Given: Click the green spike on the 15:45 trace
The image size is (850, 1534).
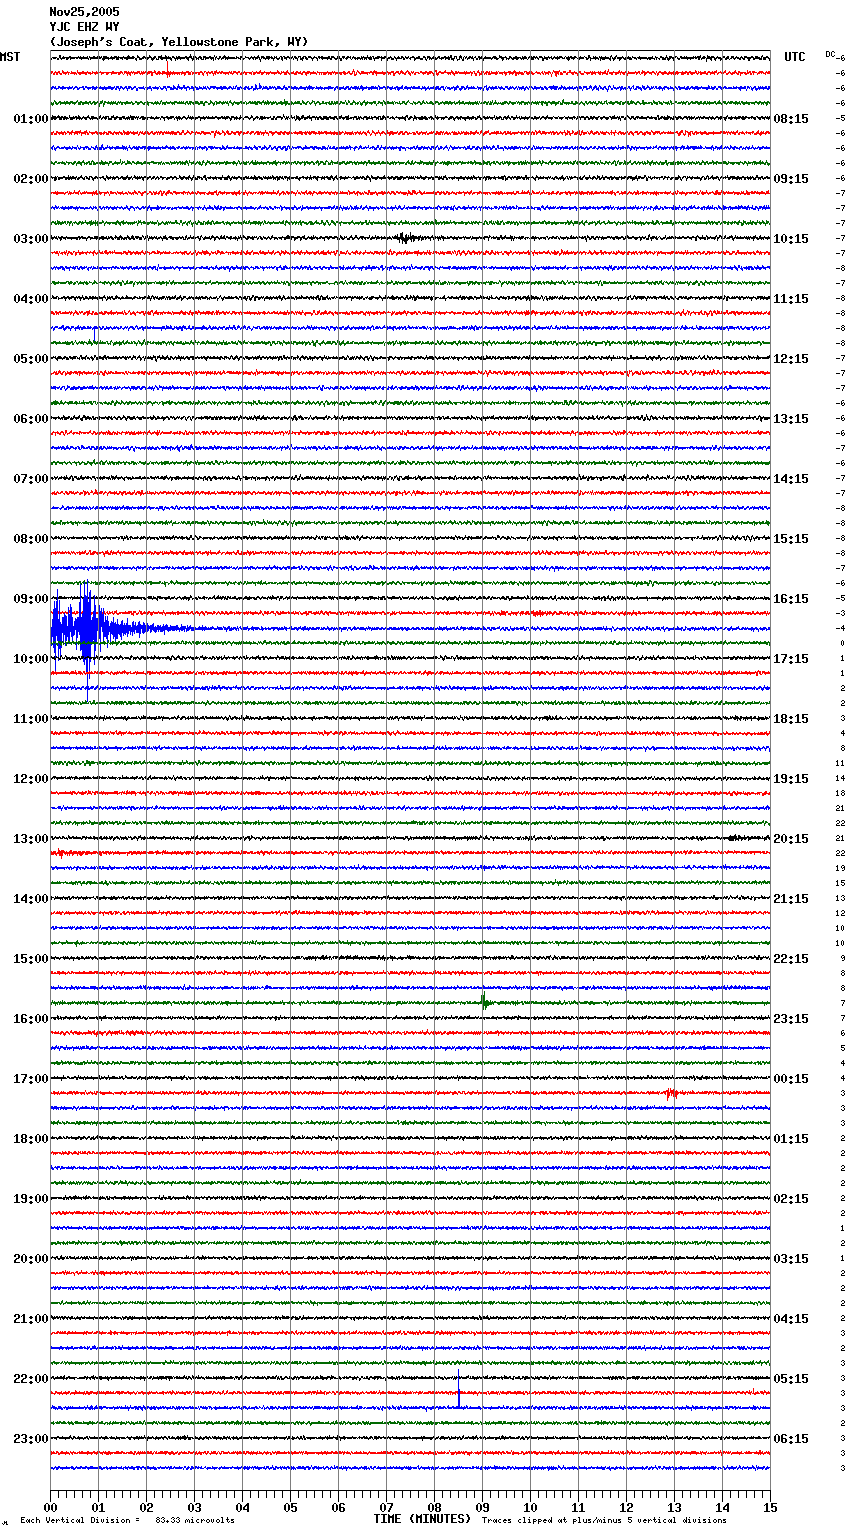Looking at the screenshot, I should [484, 1001].
